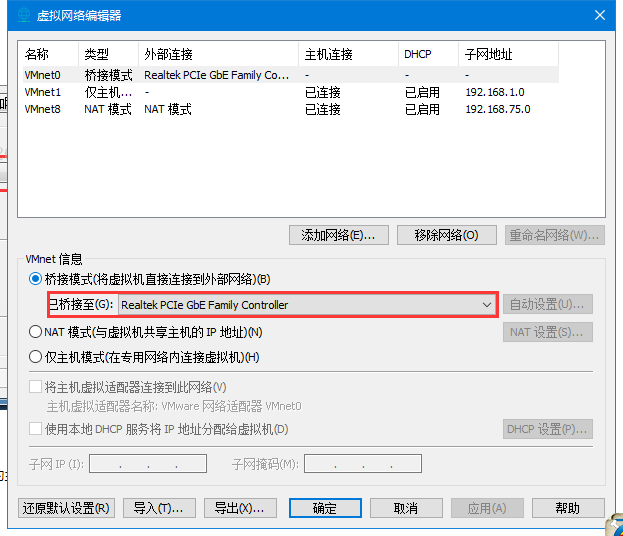Click the 主机连接 column header
Image resolution: width=623 pixels, height=536 pixels.
pos(348,54)
